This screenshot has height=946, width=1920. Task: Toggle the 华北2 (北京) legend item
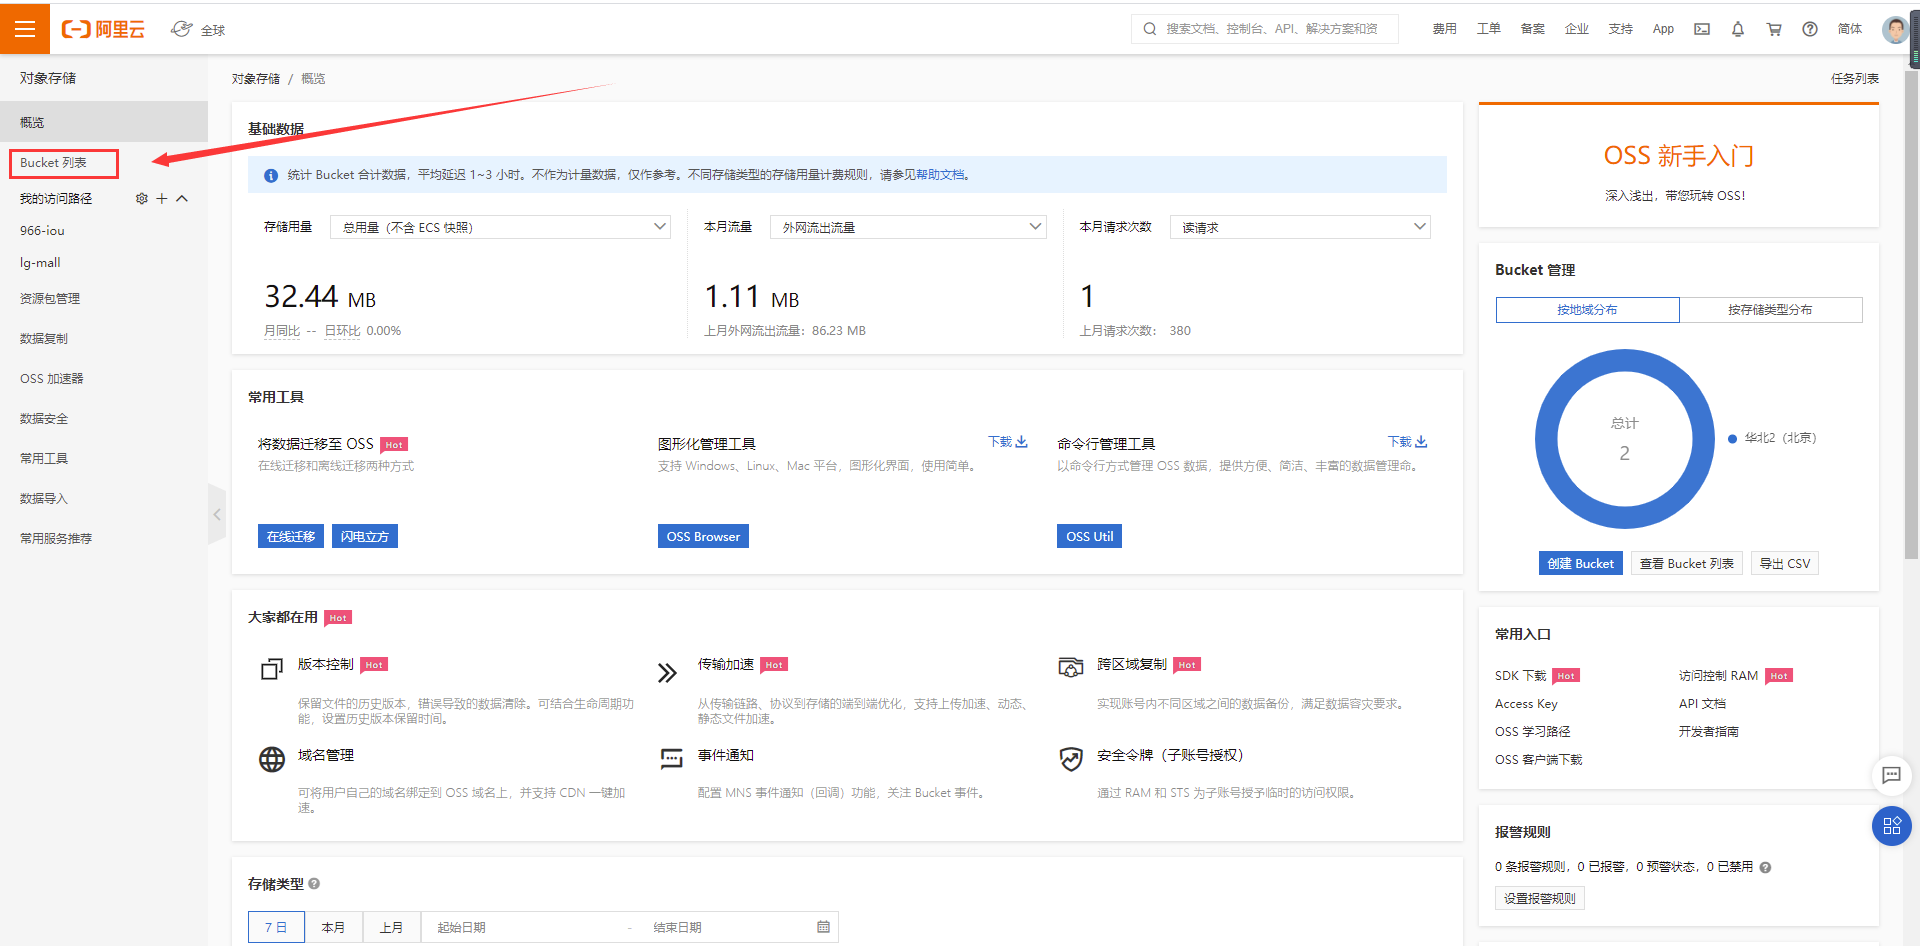pyautogui.click(x=1772, y=438)
